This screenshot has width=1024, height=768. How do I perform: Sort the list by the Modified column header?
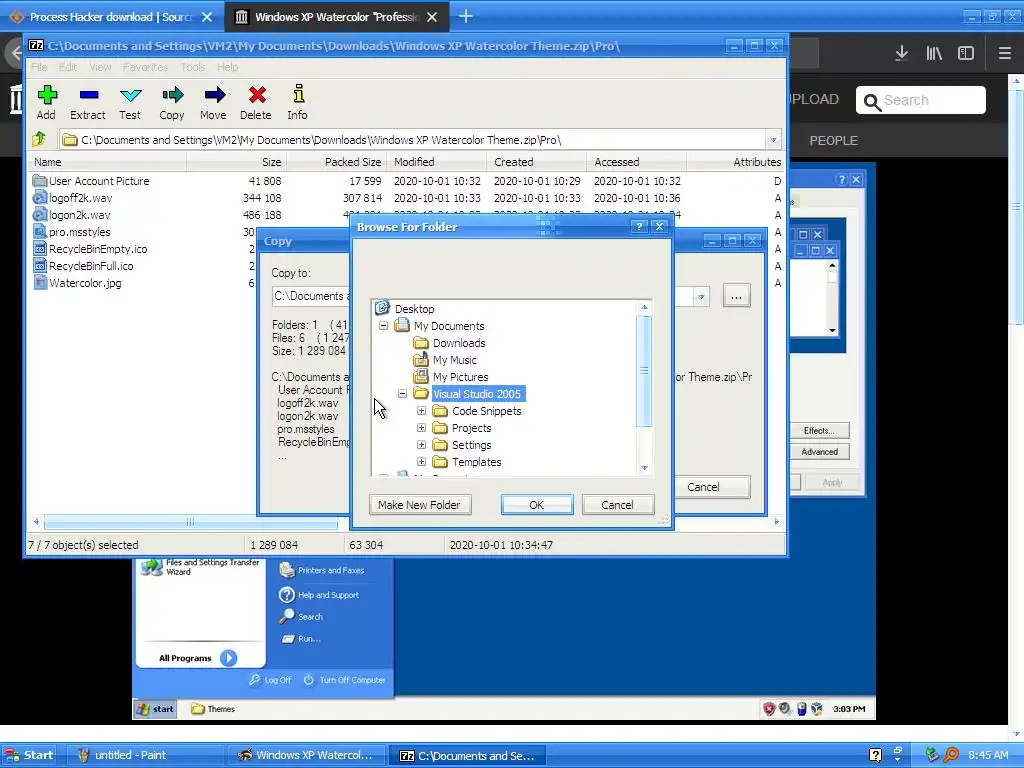tap(436, 162)
